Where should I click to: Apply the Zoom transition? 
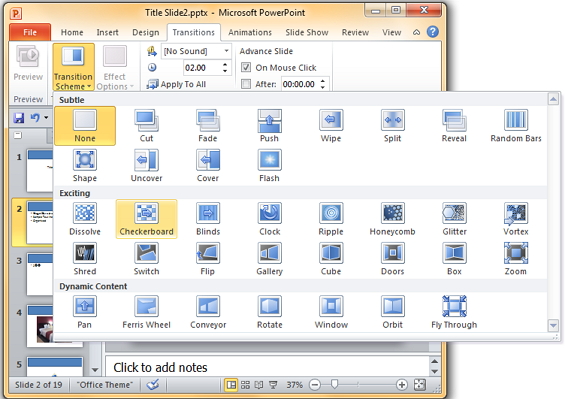coord(516,258)
